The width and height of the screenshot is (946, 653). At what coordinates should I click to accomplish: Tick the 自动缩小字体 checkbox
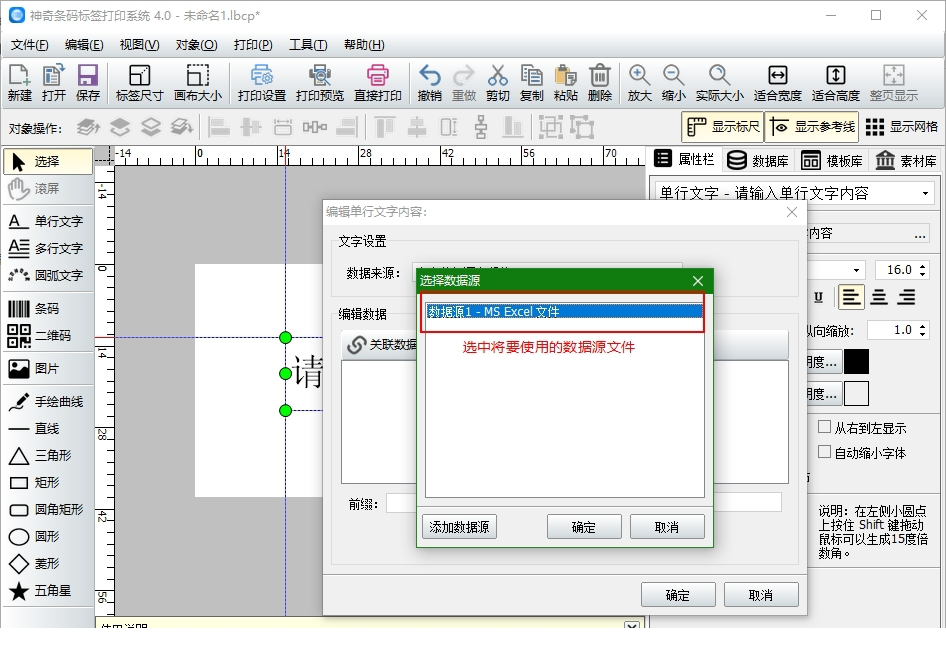[825, 452]
